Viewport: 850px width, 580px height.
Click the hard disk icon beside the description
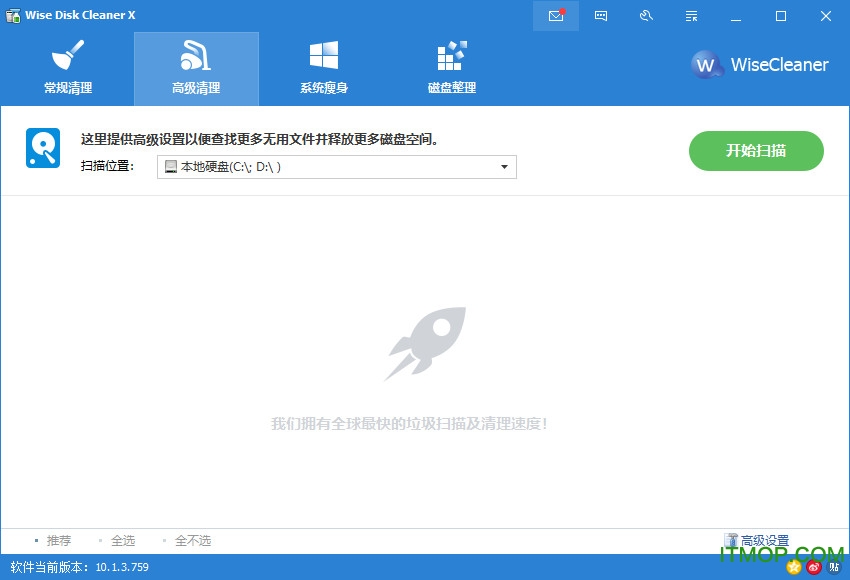[43, 148]
